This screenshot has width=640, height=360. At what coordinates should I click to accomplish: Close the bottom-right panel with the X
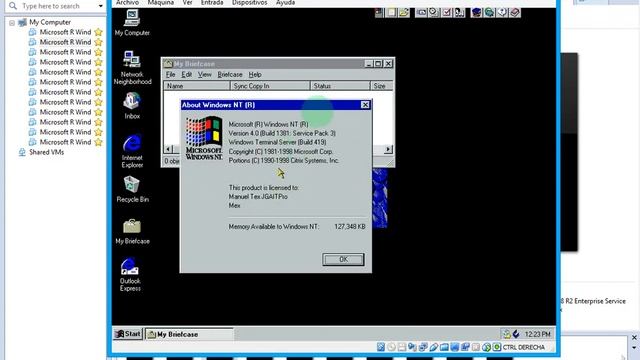pyautogui.click(x=634, y=338)
